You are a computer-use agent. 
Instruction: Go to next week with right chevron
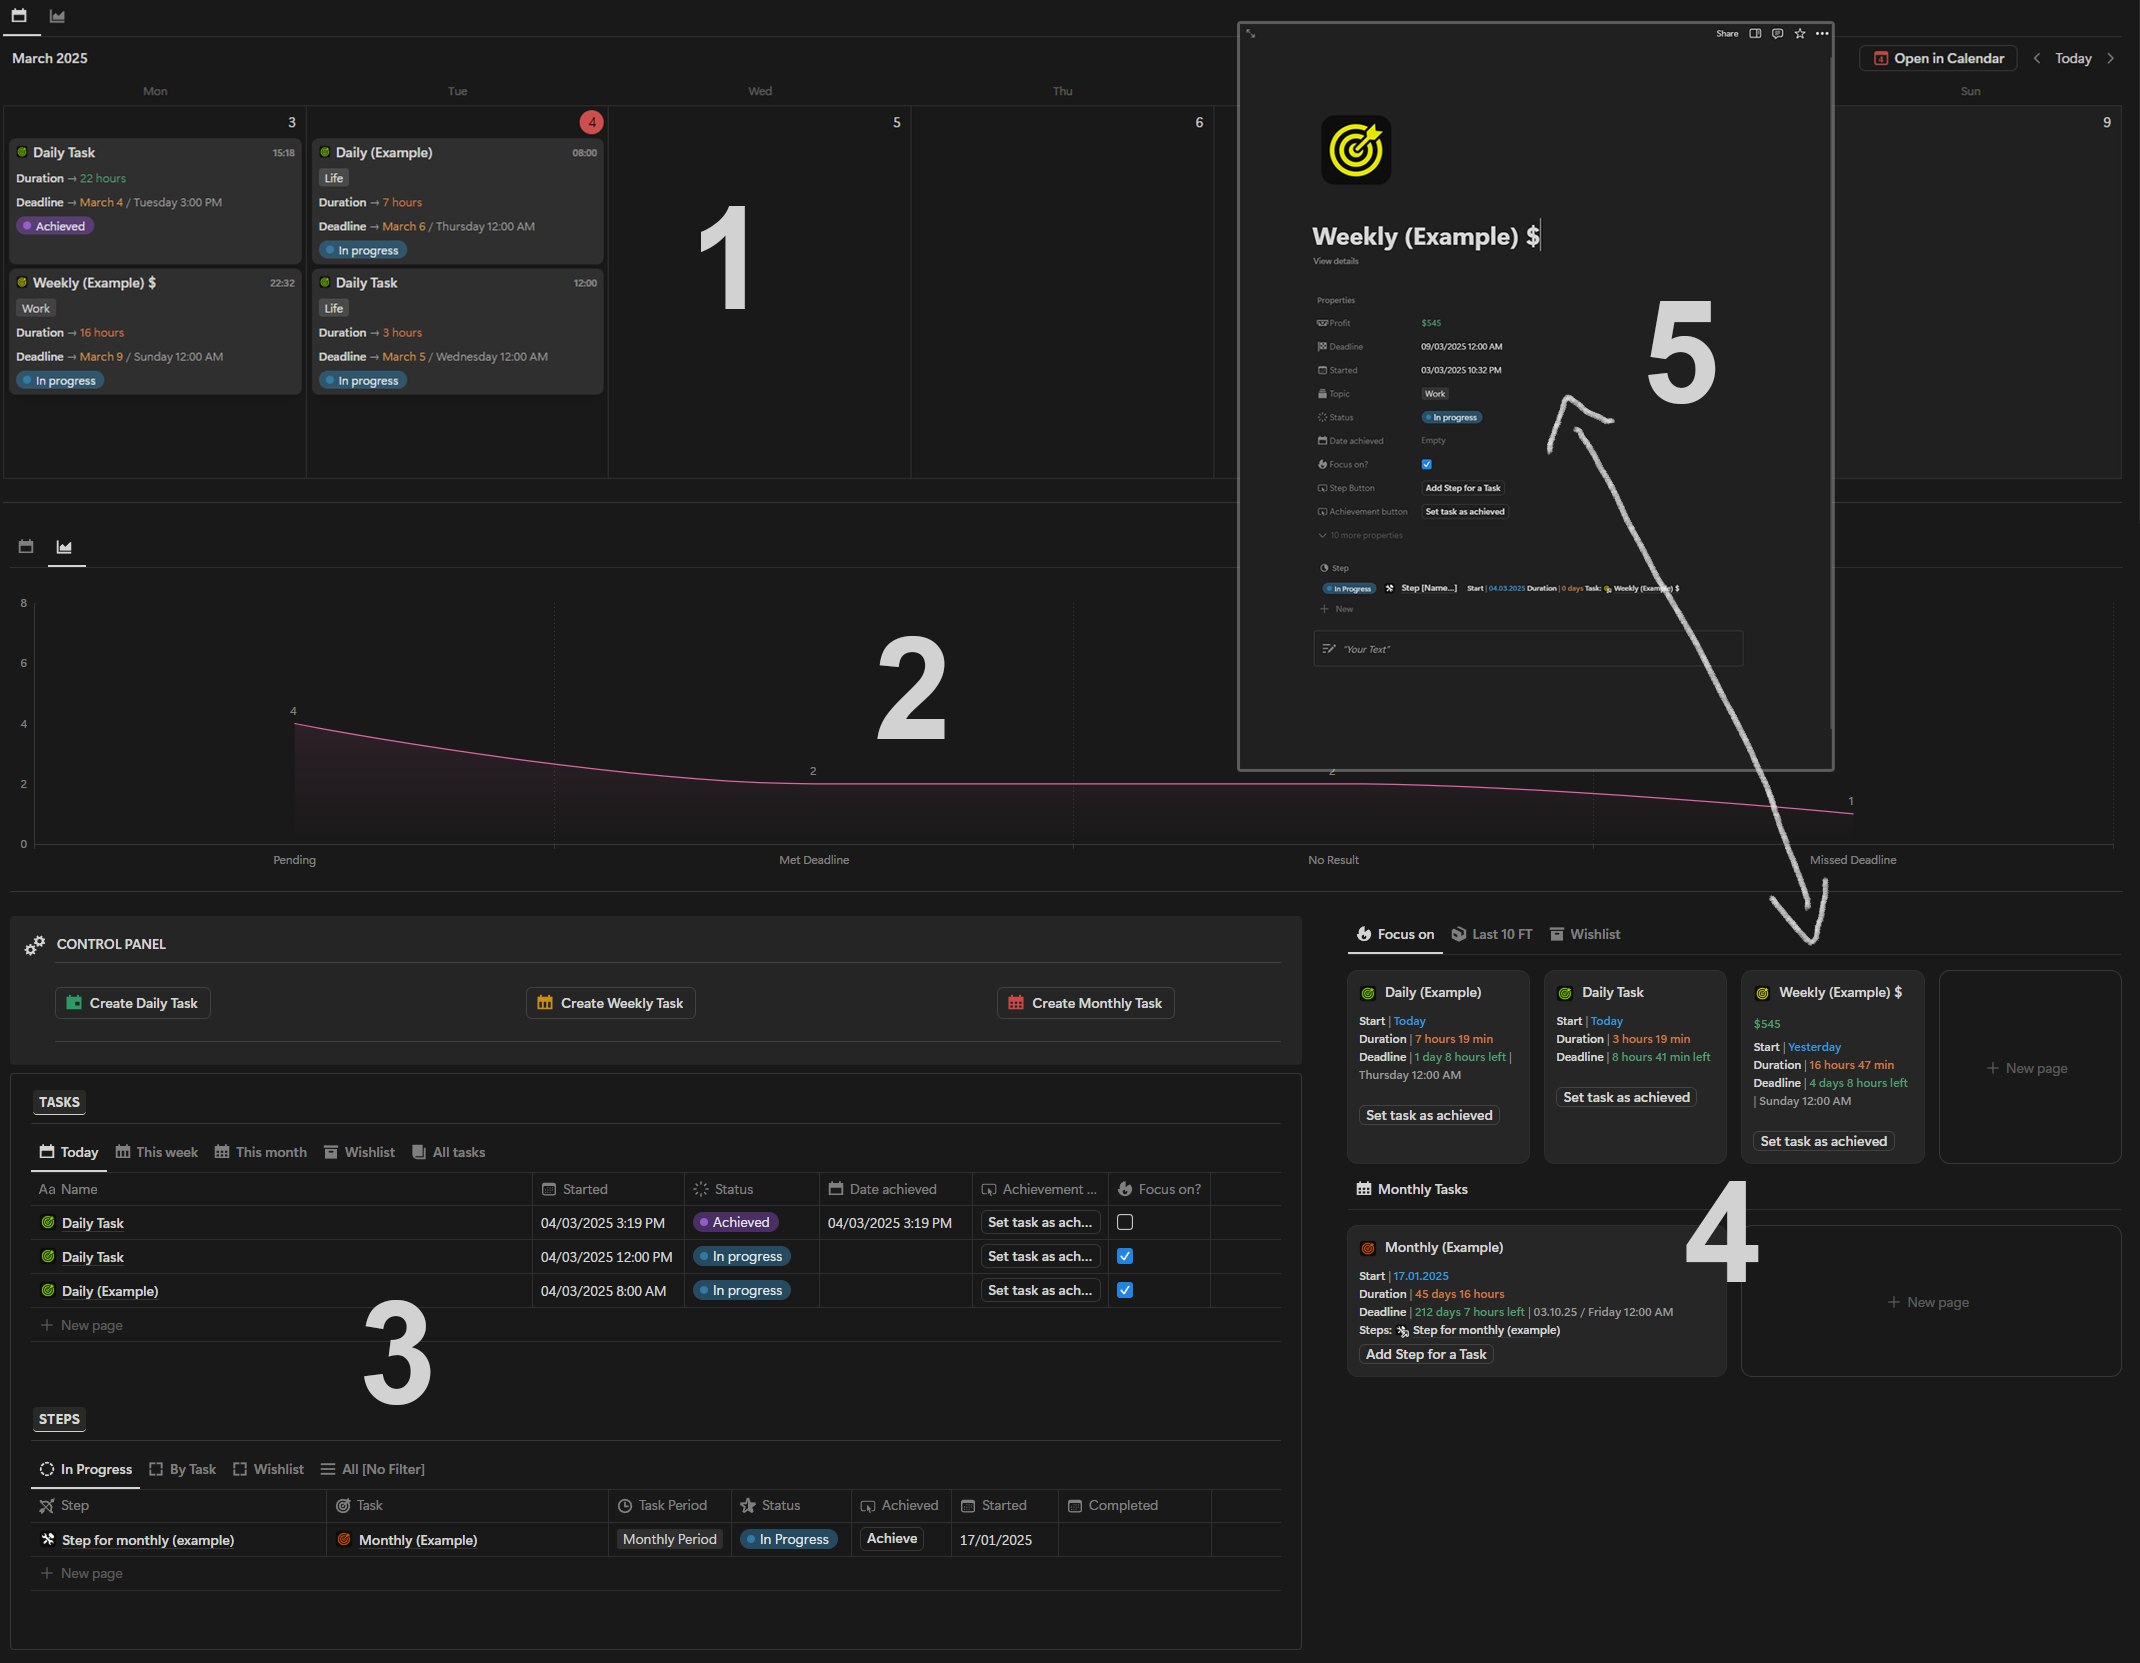[2111, 59]
